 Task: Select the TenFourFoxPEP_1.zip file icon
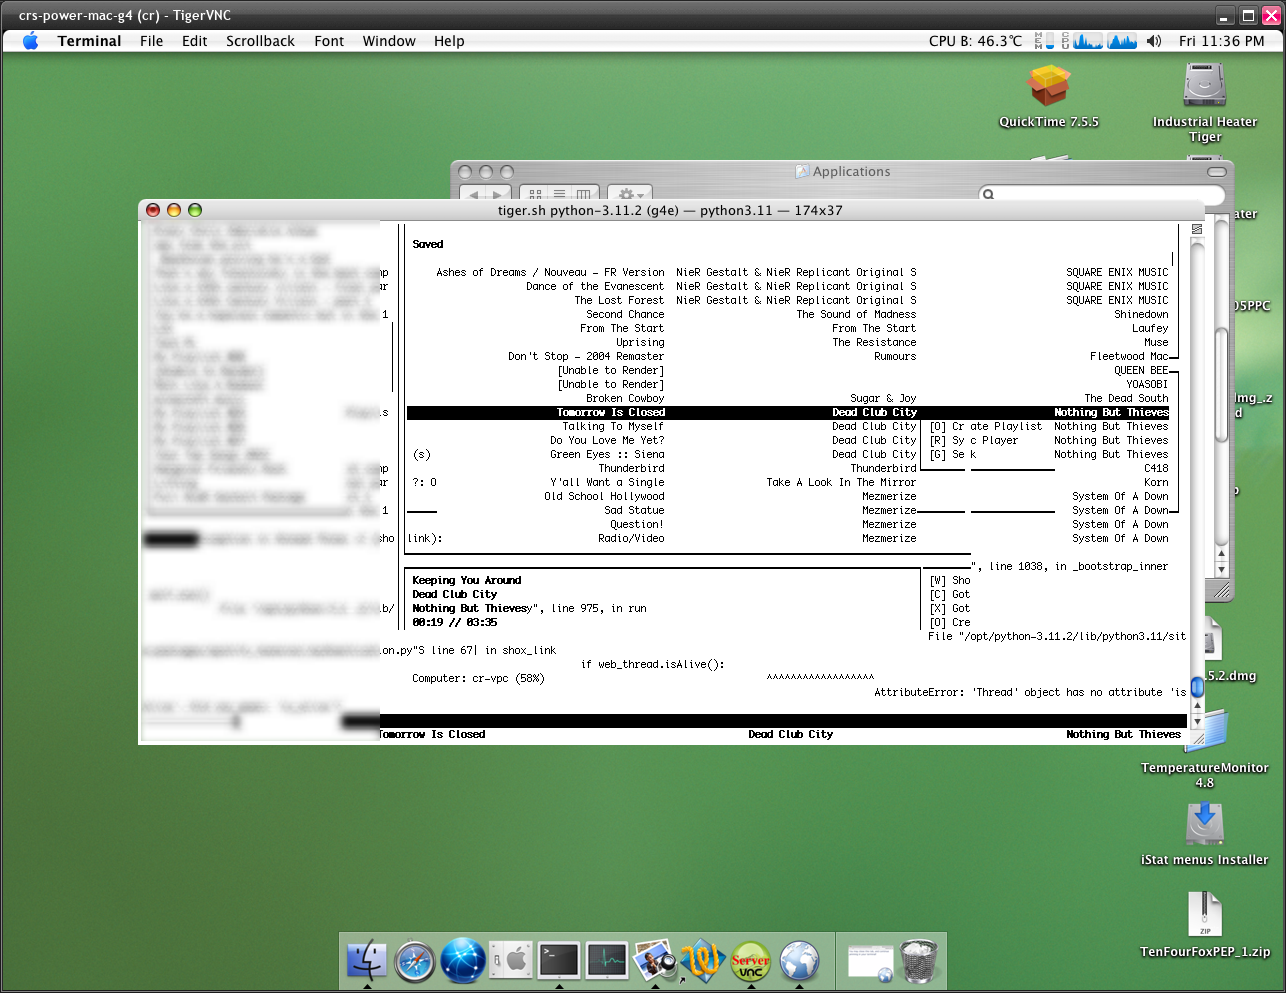[x=1205, y=915]
